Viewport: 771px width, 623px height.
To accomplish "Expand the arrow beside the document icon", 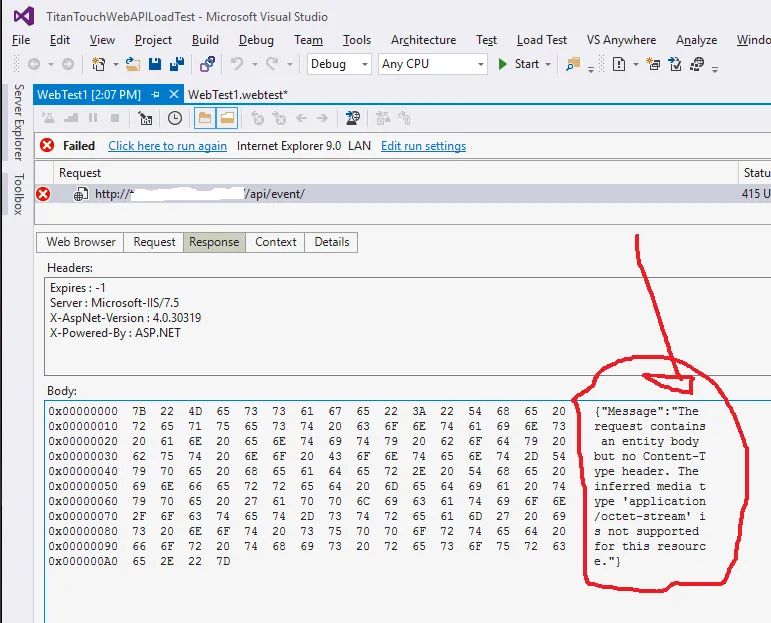I will click(x=636, y=64).
